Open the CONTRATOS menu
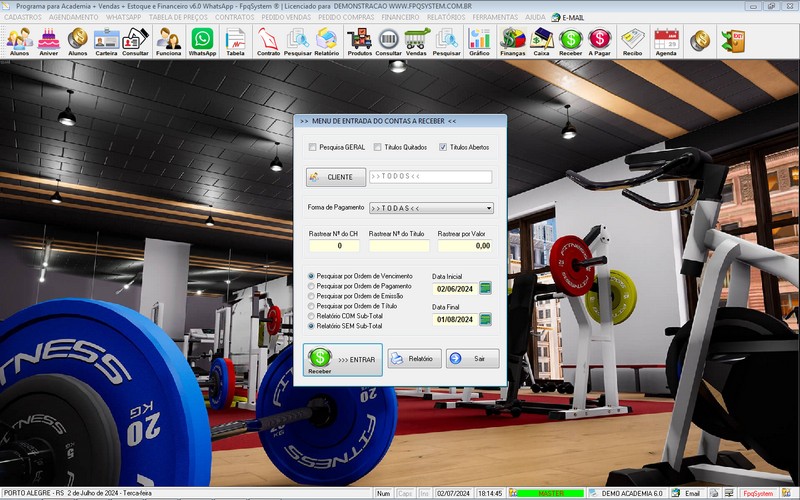Image resolution: width=800 pixels, height=500 pixels. point(235,17)
